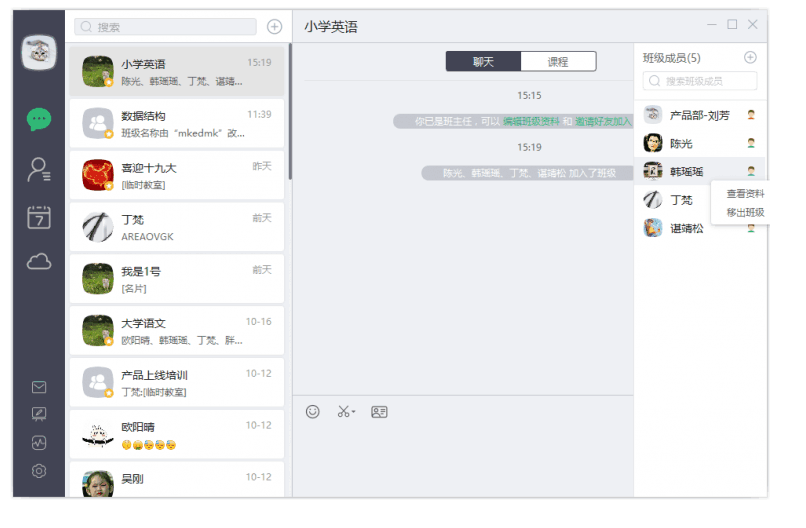
Task: Open the chat messages sidebar icon
Action: click(39, 119)
